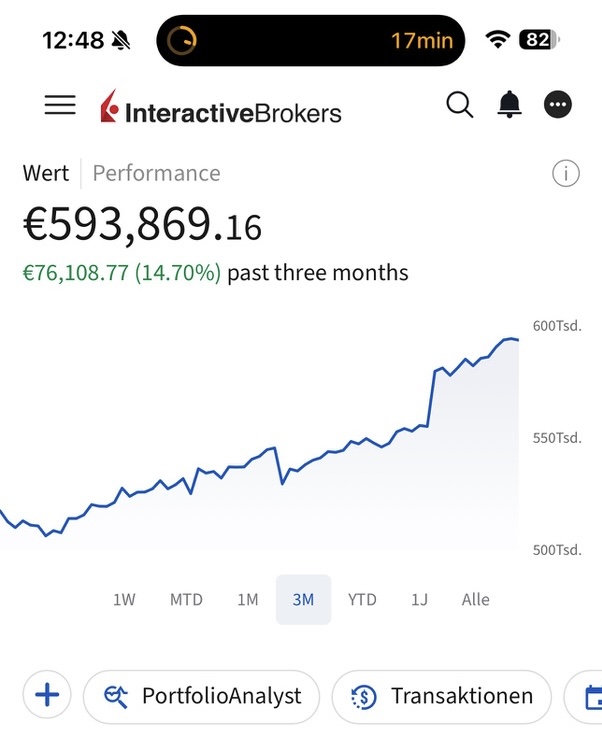Image resolution: width=602 pixels, height=739 pixels.
Task: Select the MTD time range
Action: click(x=186, y=599)
